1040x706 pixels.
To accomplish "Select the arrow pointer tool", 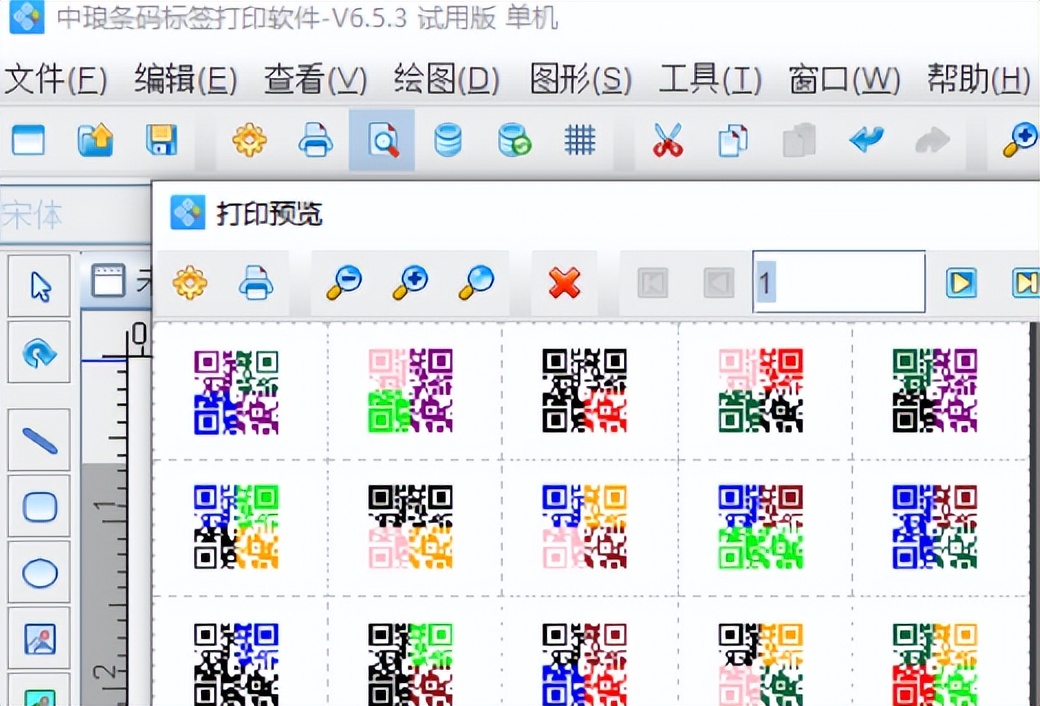I will pyautogui.click(x=39, y=286).
